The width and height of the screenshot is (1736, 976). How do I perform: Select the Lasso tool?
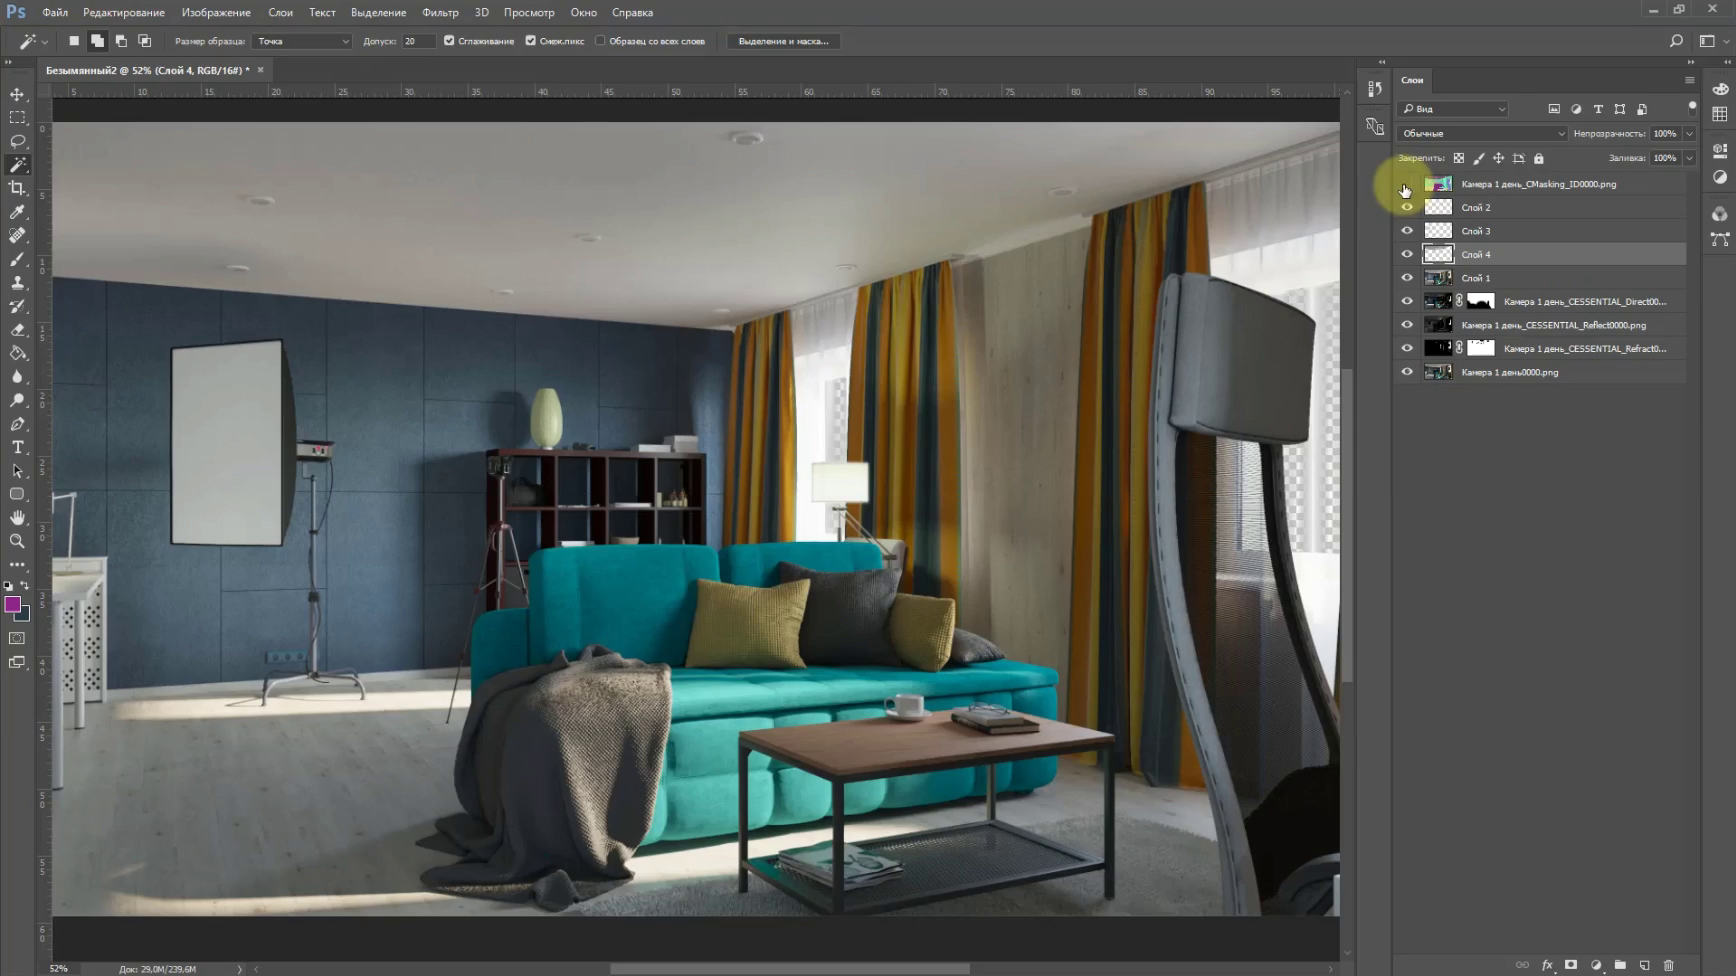click(17, 141)
